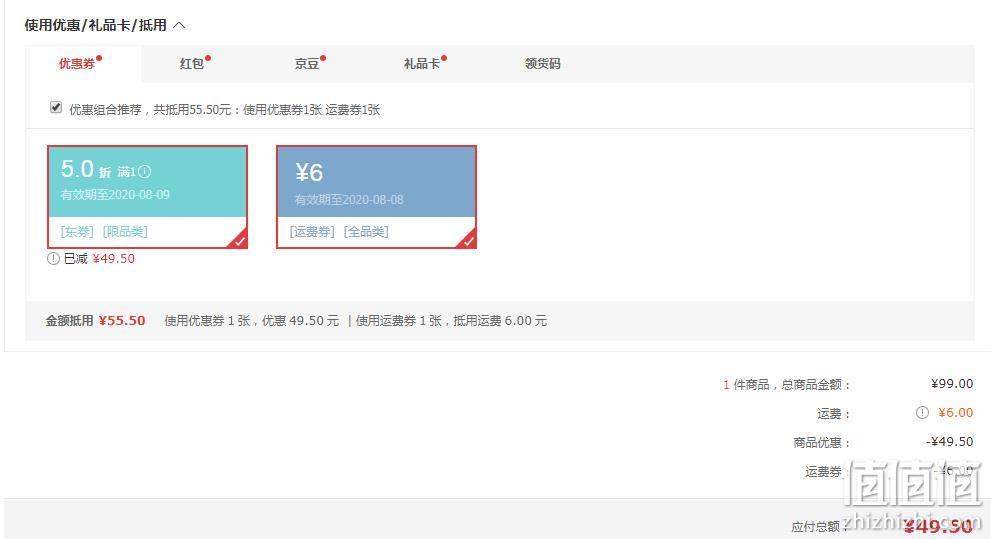Uncheck the 优惠组合推荐 checkbox
The height and width of the screenshot is (539, 991).
coord(56,107)
